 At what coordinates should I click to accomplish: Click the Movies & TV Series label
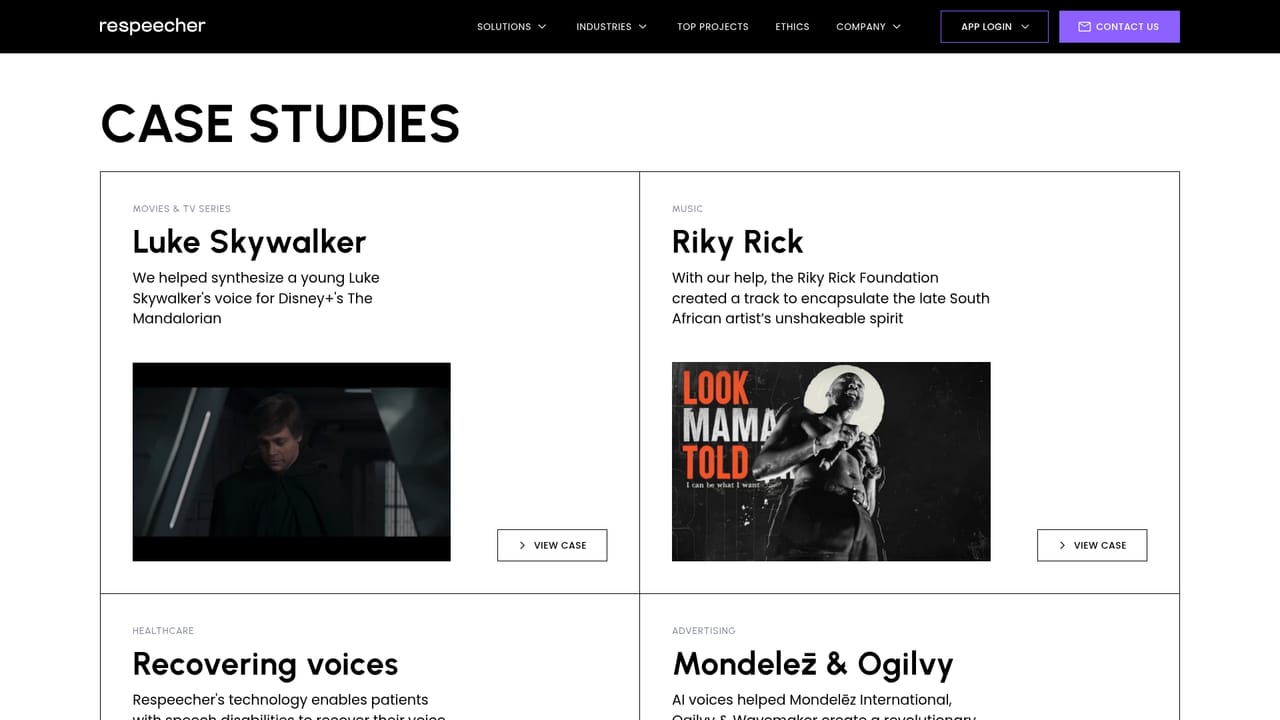(182, 209)
